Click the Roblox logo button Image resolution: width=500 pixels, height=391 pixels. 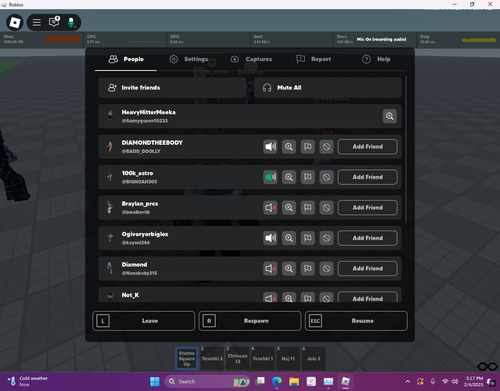point(15,23)
